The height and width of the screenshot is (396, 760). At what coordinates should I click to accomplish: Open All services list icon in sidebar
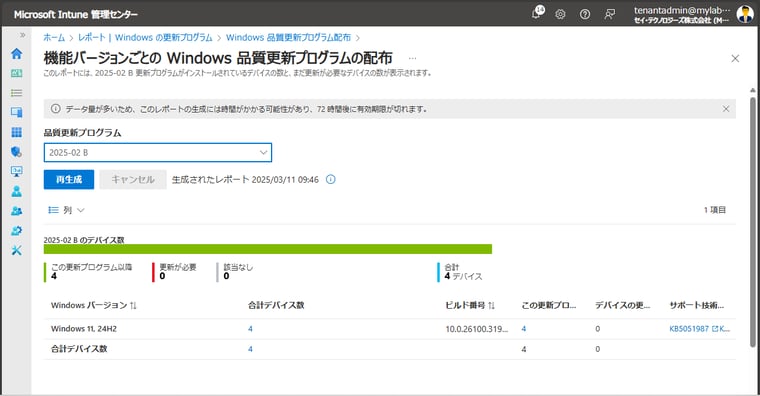(x=16, y=93)
